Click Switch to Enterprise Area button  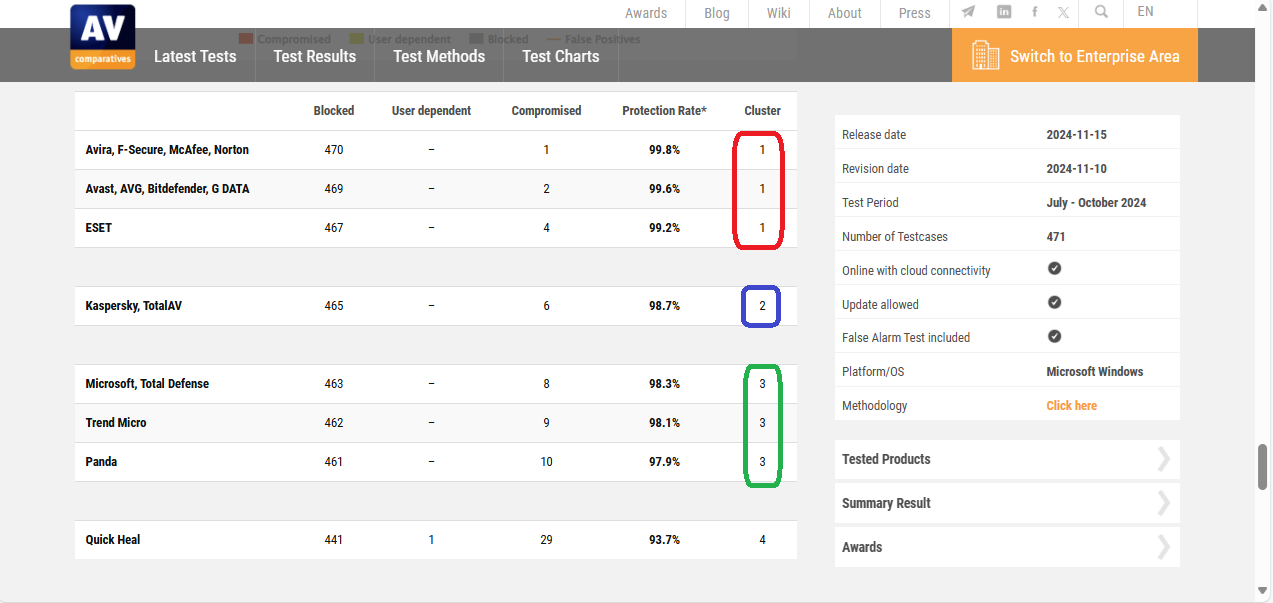(1075, 56)
